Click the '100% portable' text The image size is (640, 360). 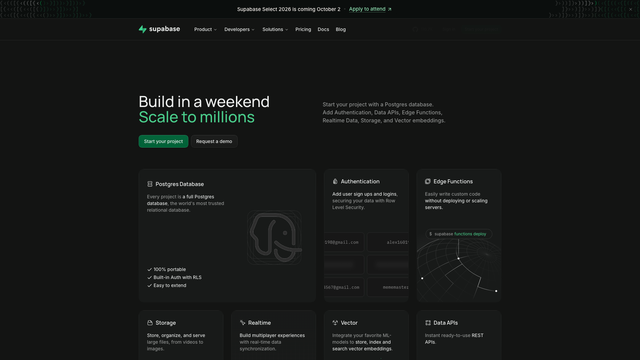pos(169,269)
